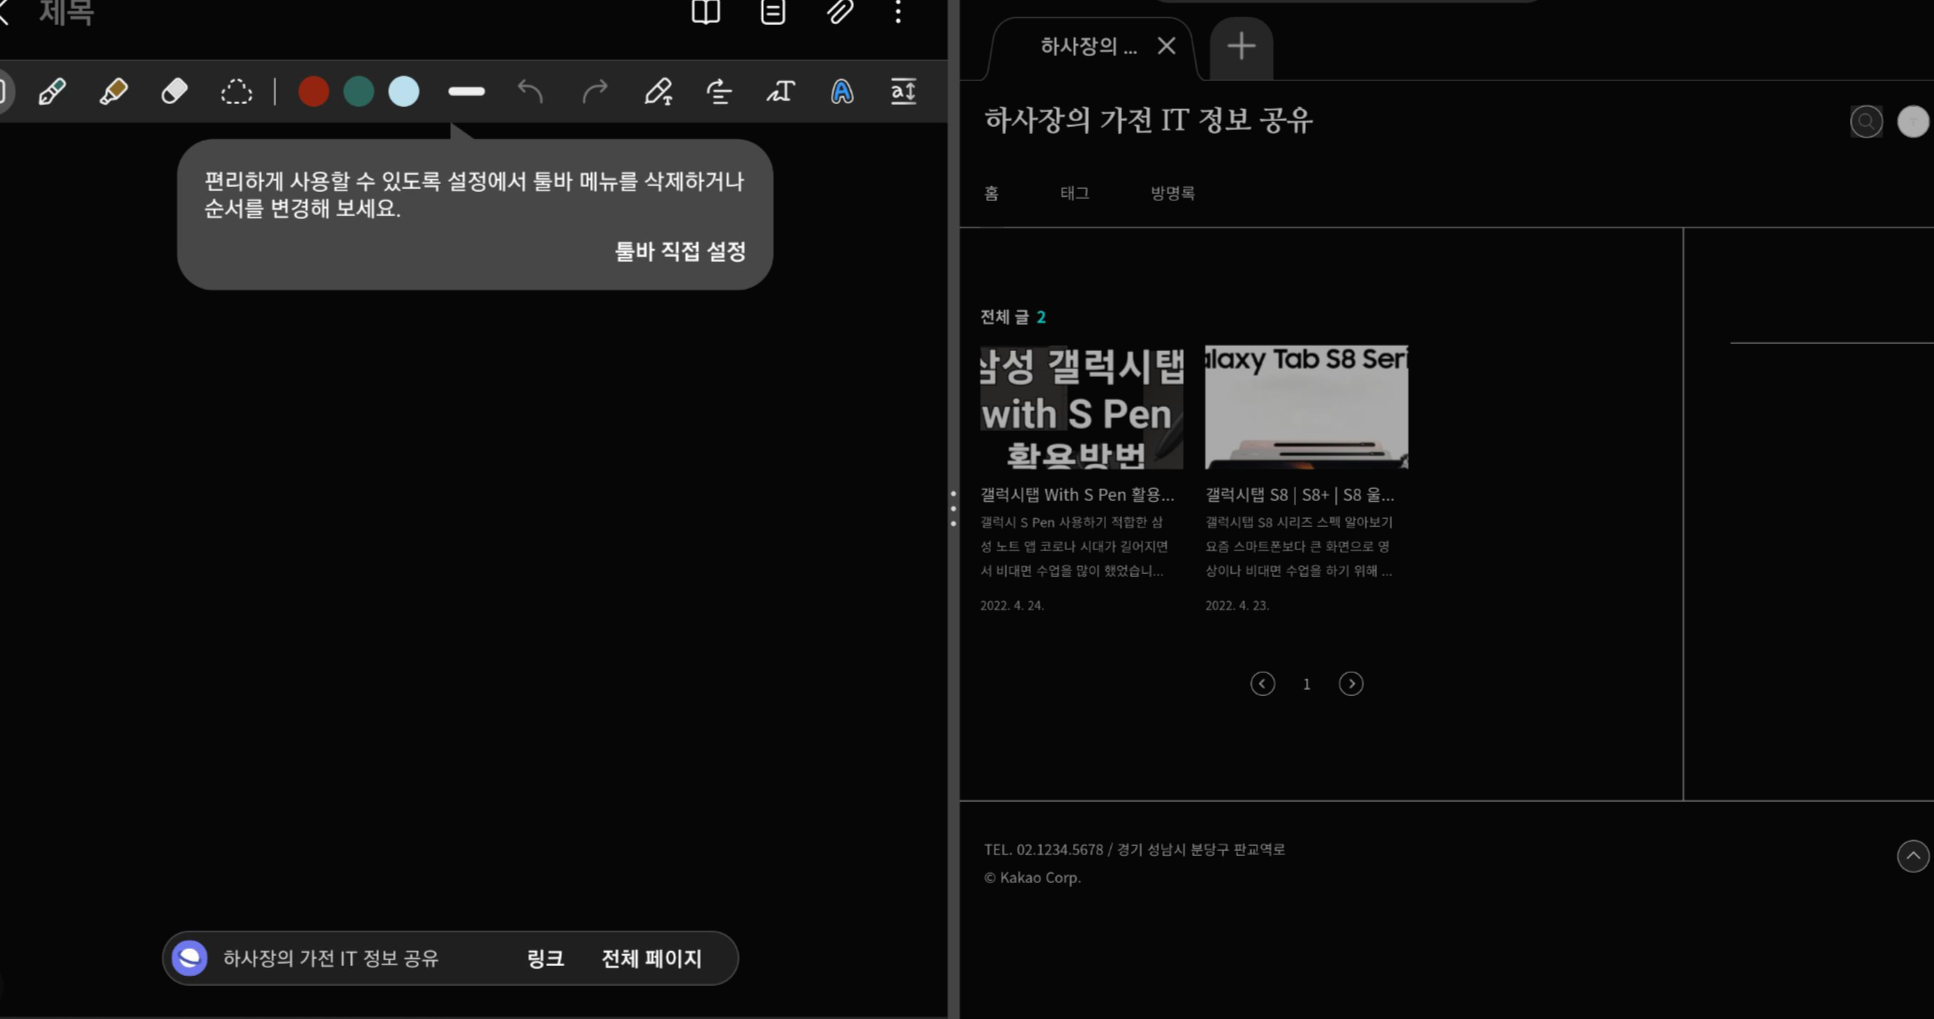Open the 갤럭시탭 with S Pen thumbnail
The height and width of the screenshot is (1019, 1934).
point(1081,407)
